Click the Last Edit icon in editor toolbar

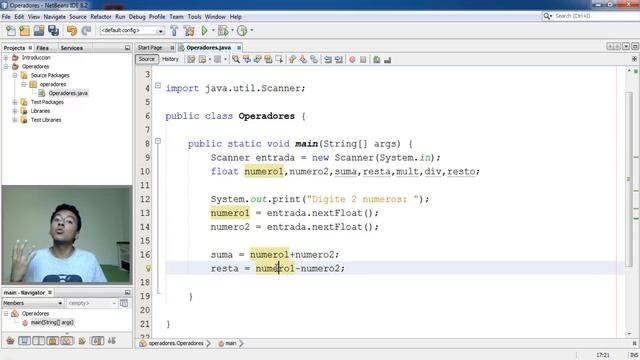[x=191, y=60]
